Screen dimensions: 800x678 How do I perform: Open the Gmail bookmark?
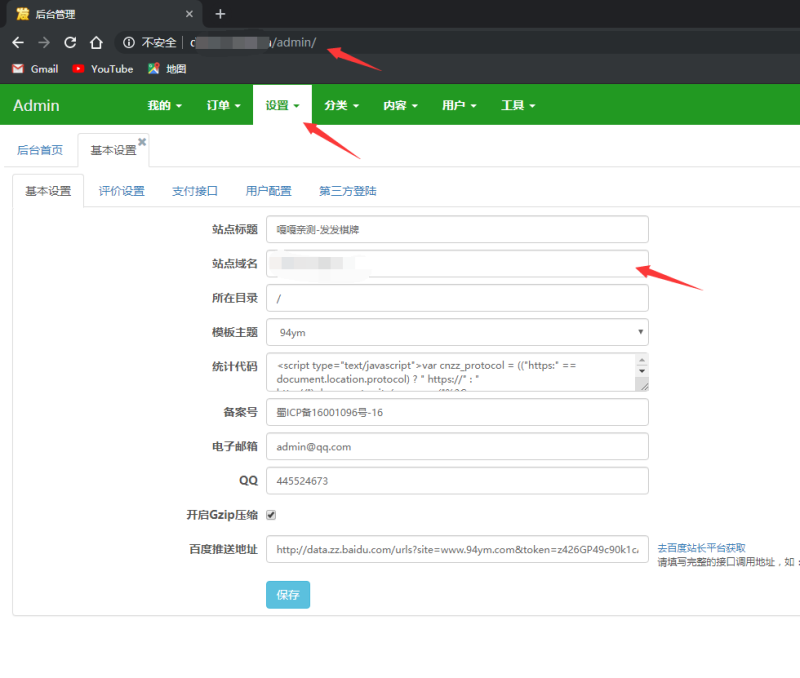35,69
